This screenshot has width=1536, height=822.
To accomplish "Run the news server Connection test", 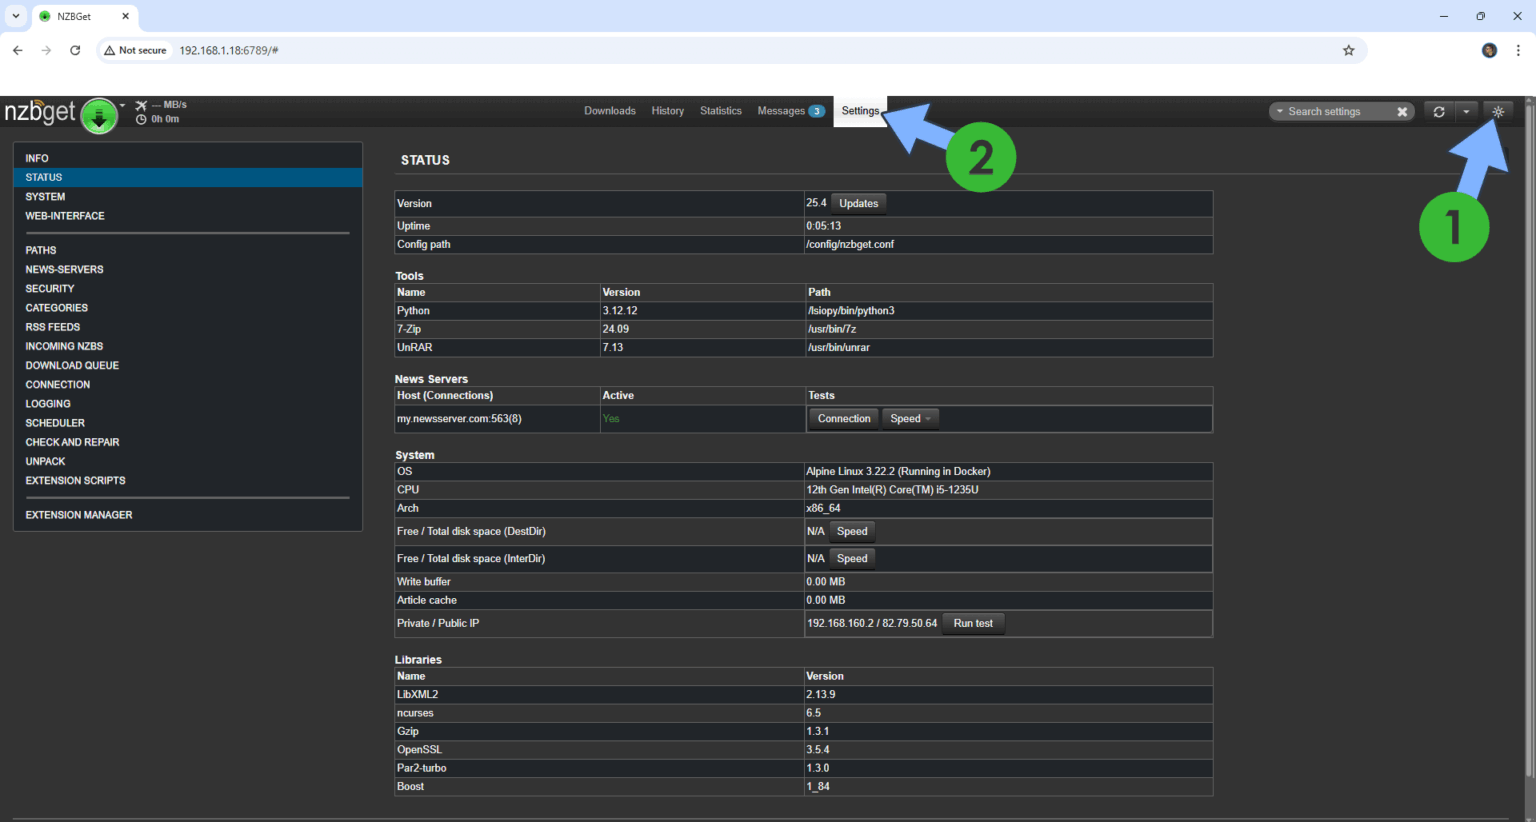I will [844, 419].
